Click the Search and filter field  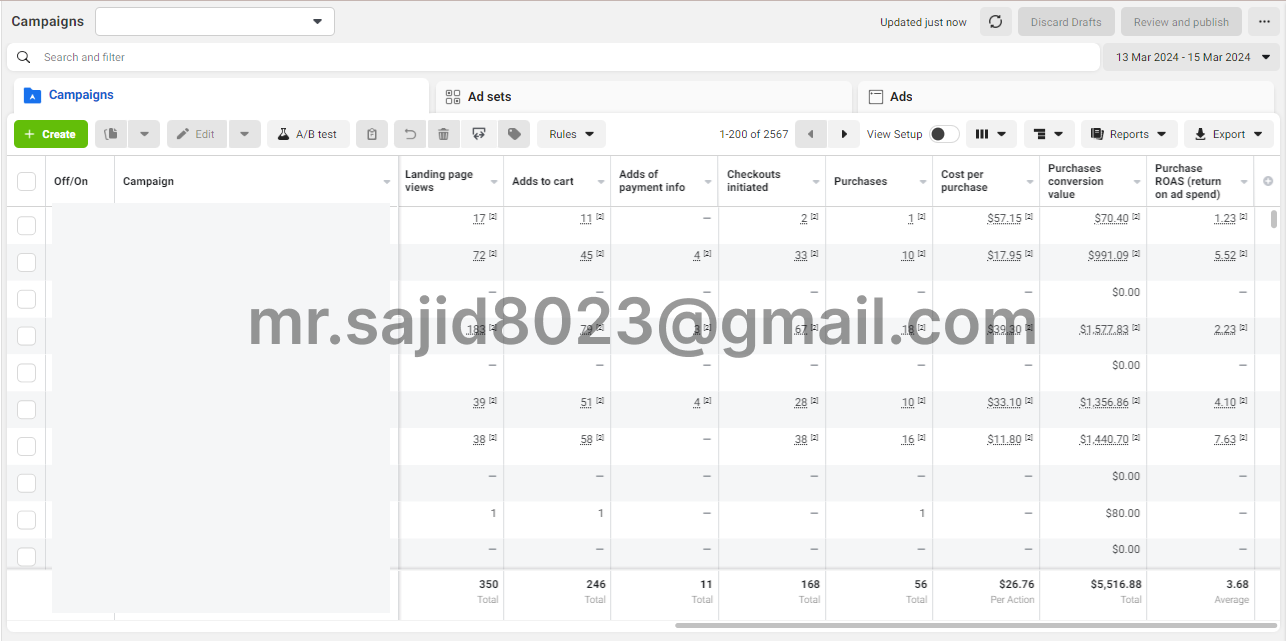coord(560,57)
